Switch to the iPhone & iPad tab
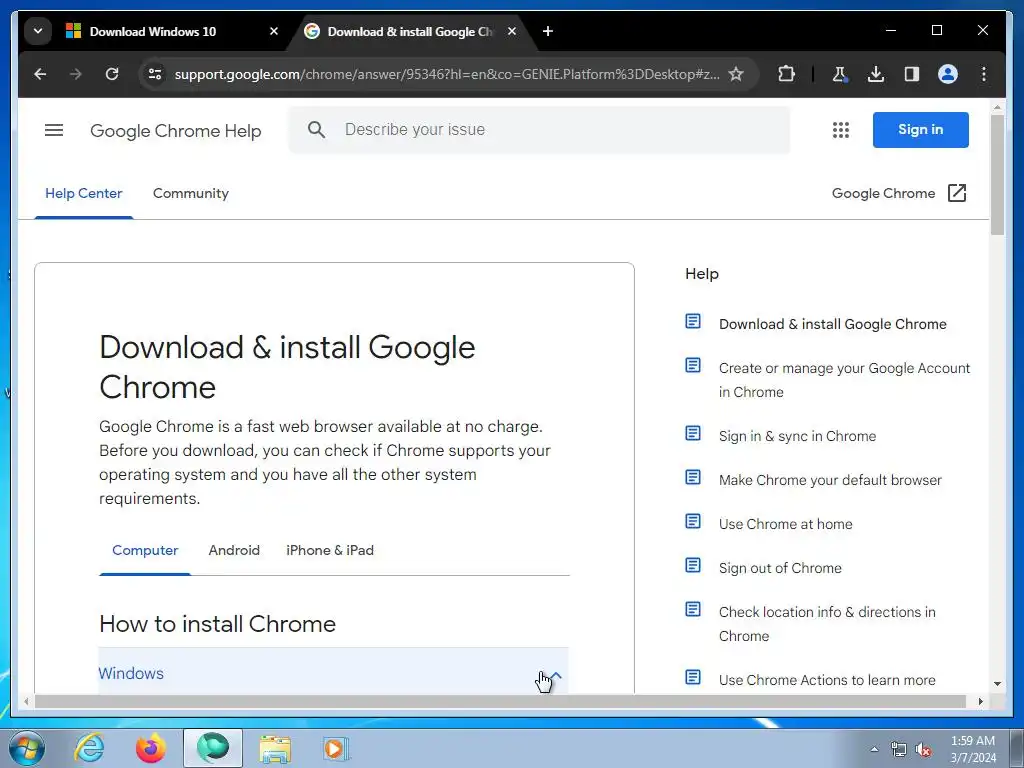 coord(330,550)
